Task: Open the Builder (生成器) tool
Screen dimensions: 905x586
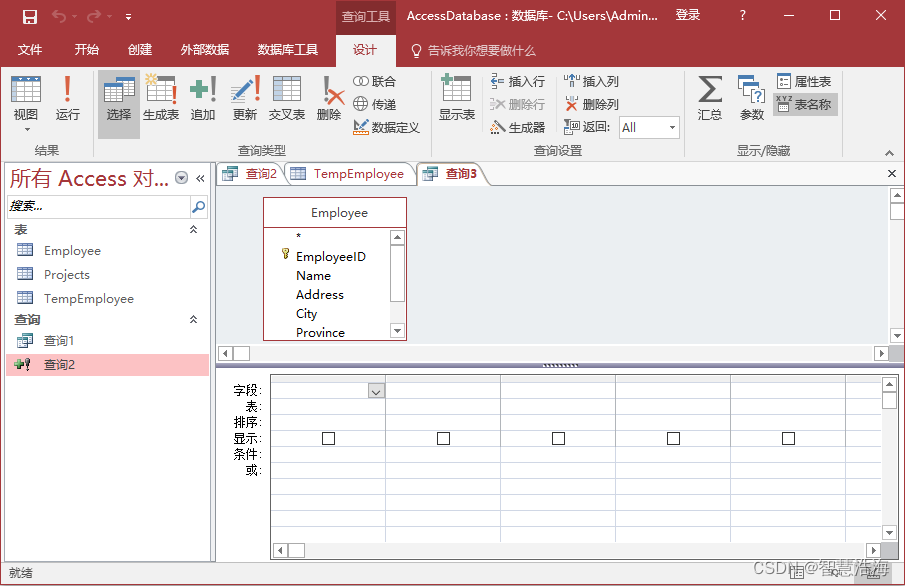Action: (x=518, y=127)
